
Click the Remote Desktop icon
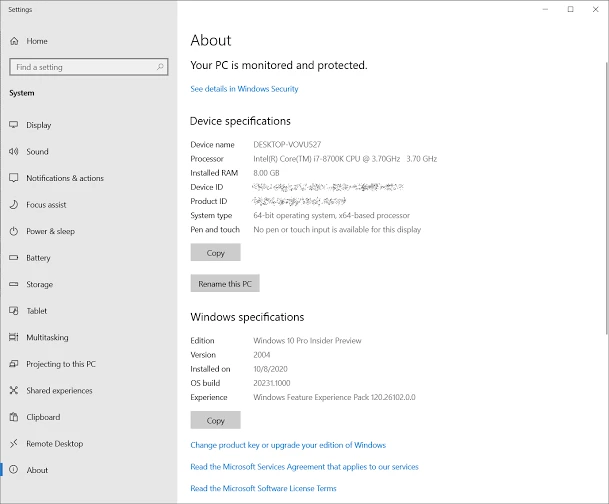tap(14, 443)
